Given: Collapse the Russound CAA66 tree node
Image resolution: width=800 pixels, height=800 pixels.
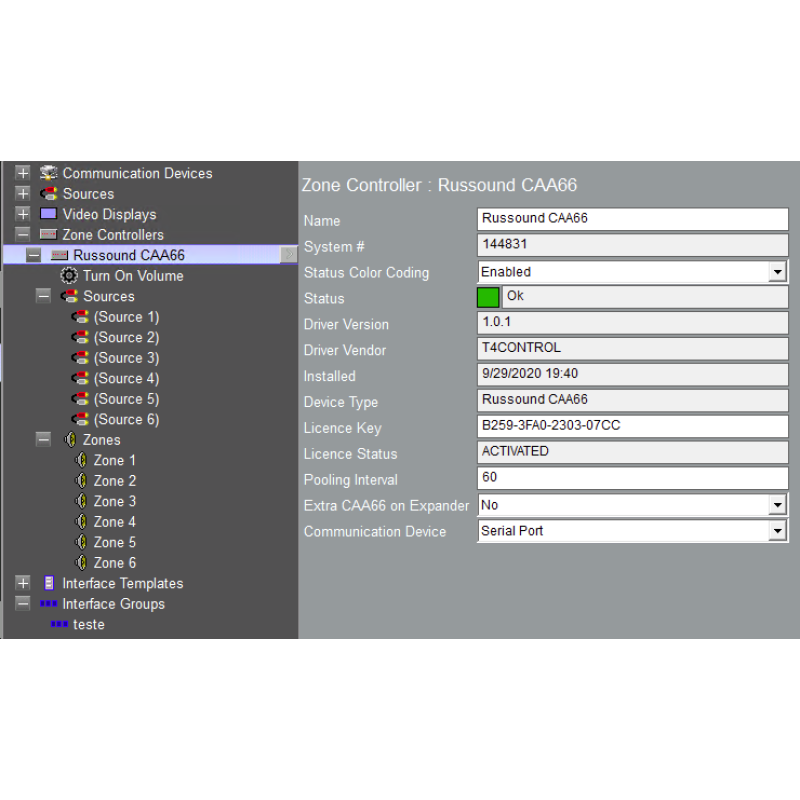Looking at the screenshot, I should [x=33, y=255].
